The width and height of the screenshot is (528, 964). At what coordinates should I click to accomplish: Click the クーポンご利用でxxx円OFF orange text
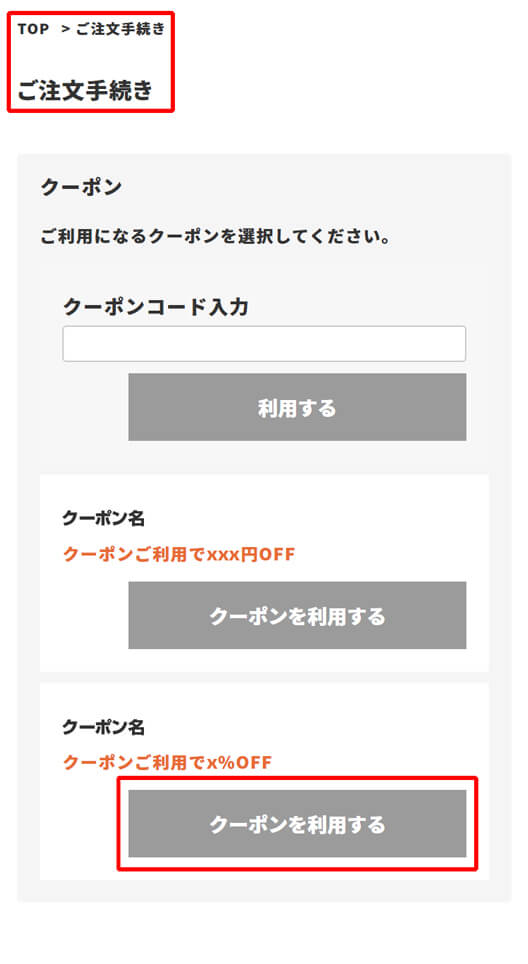pos(179,555)
